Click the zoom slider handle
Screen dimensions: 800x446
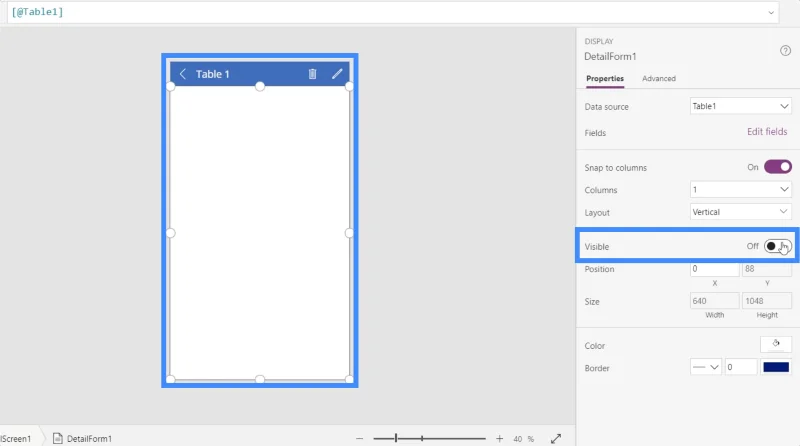coord(396,438)
